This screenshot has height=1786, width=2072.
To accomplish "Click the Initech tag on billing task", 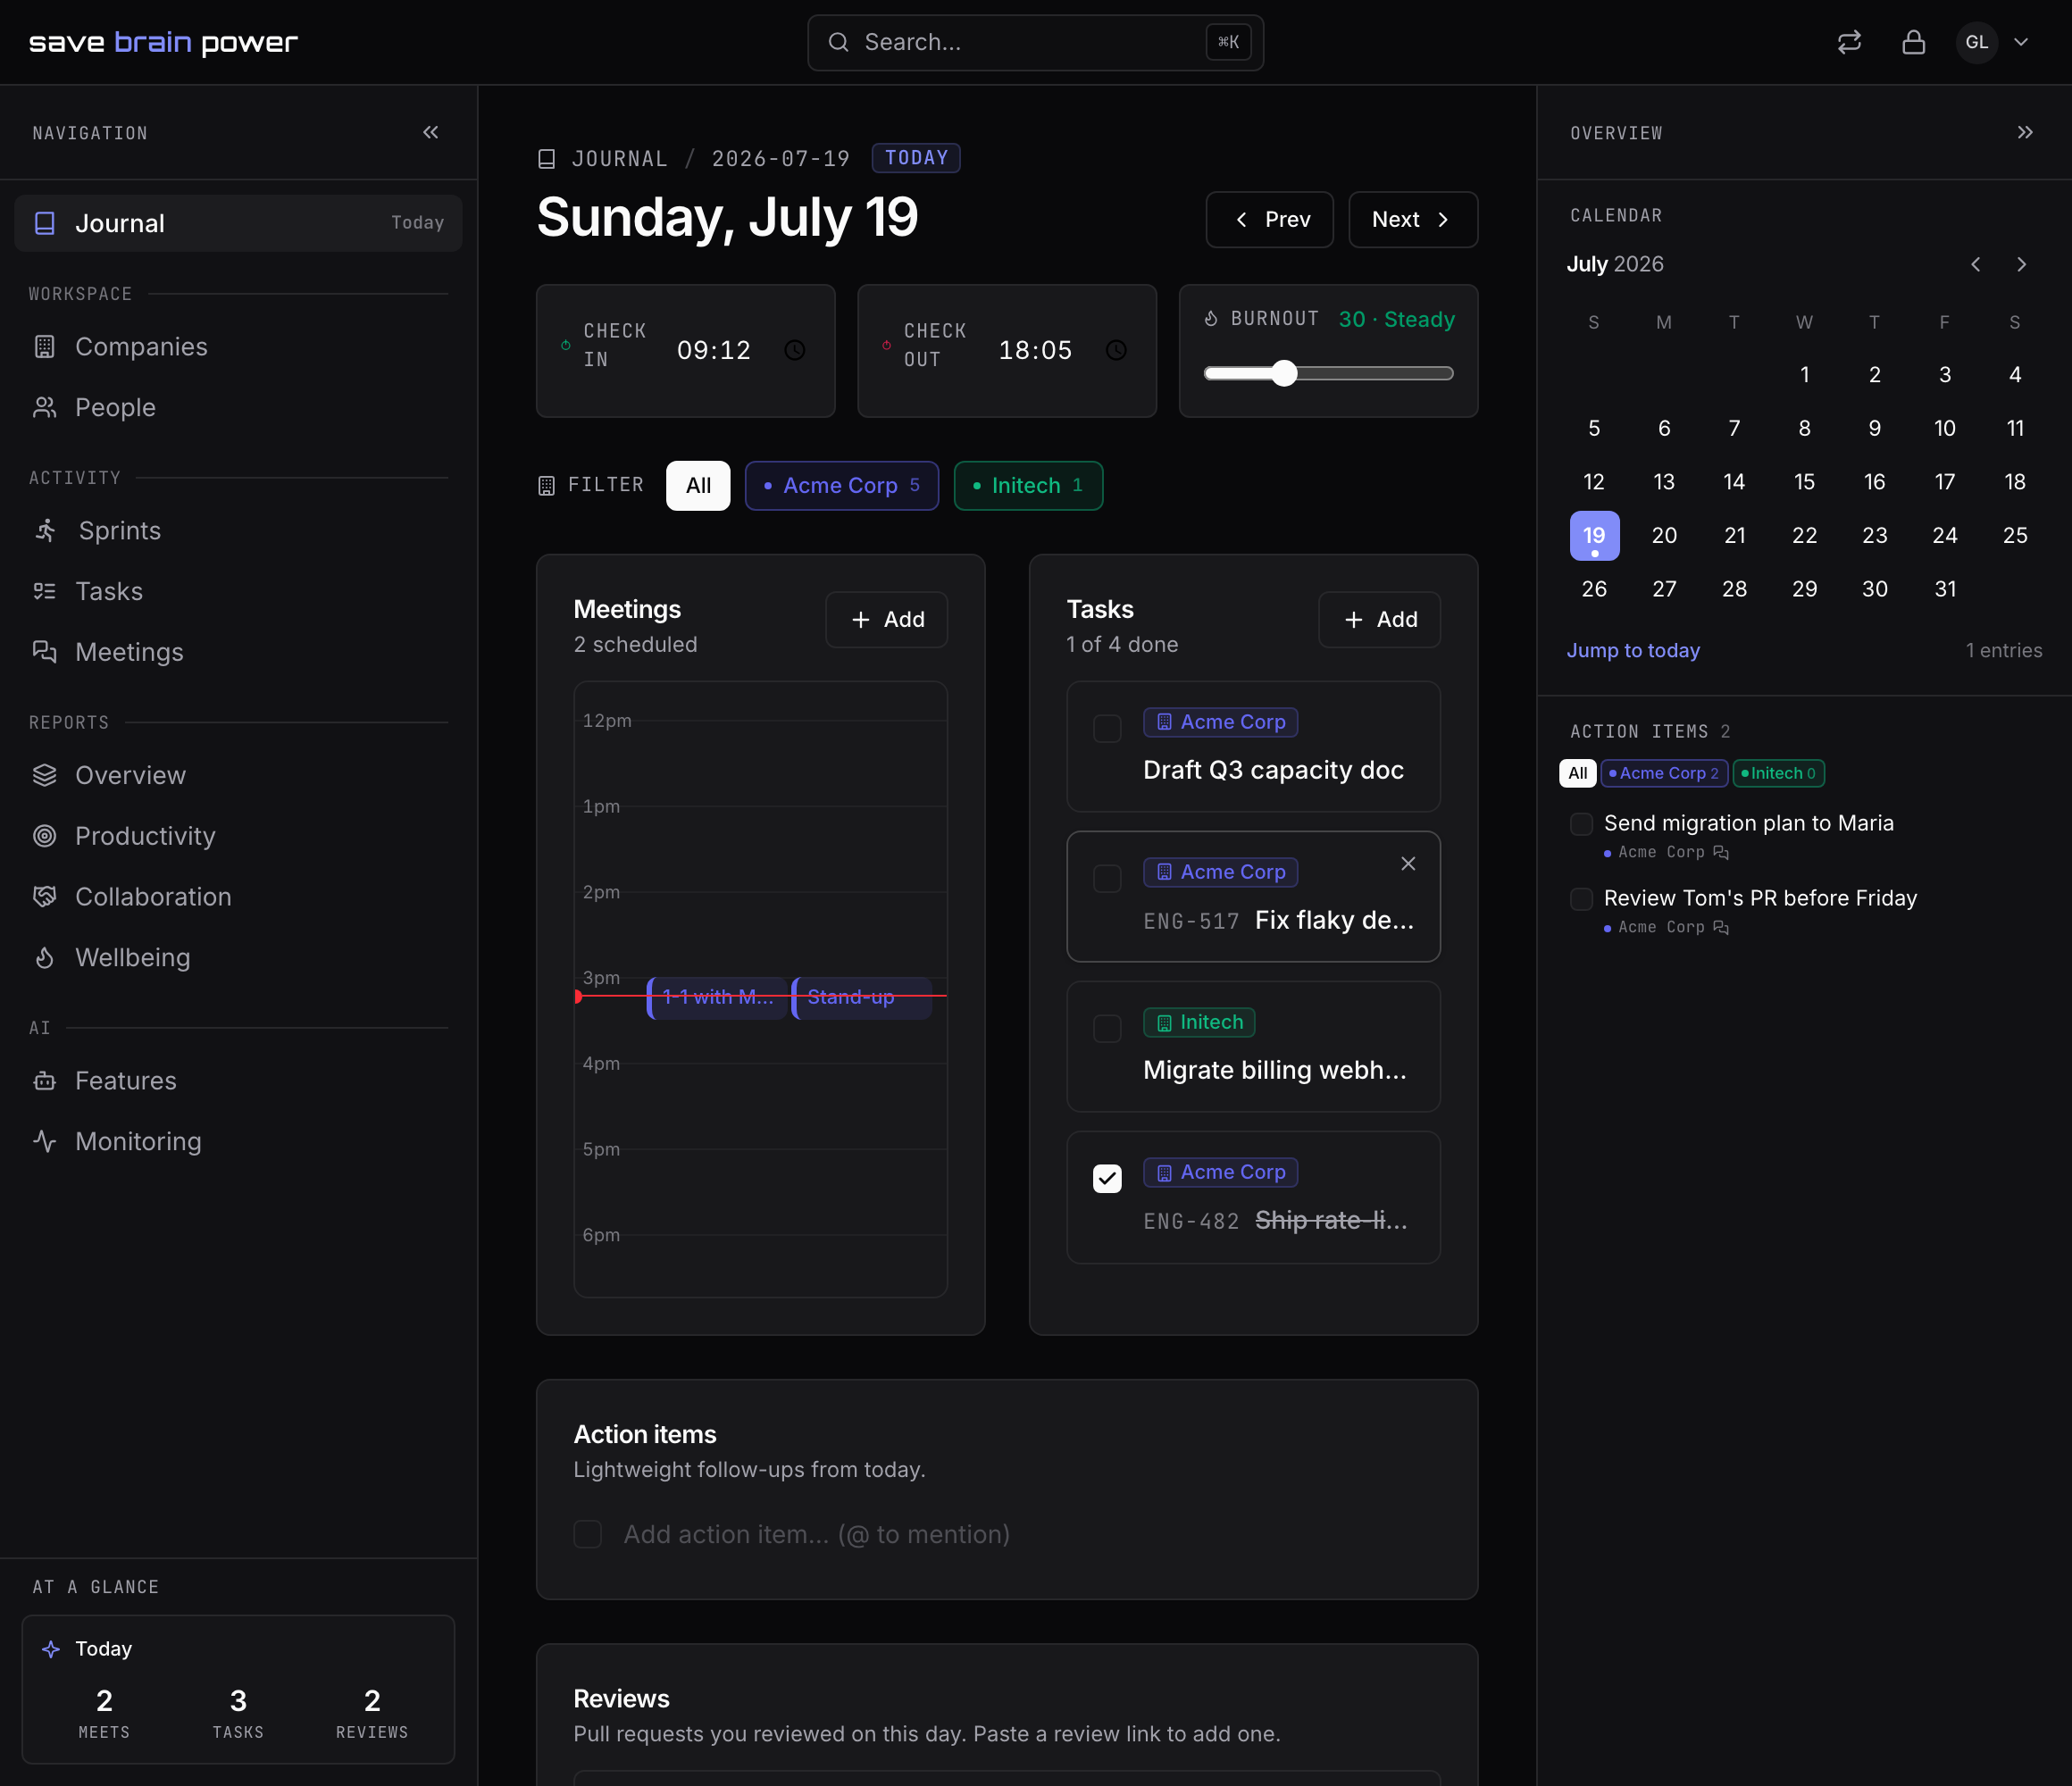I will pyautogui.click(x=1199, y=1022).
